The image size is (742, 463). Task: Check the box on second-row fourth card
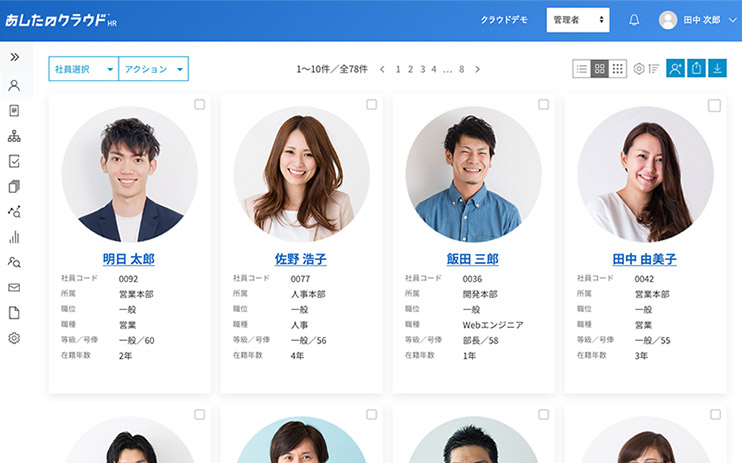tap(715, 414)
